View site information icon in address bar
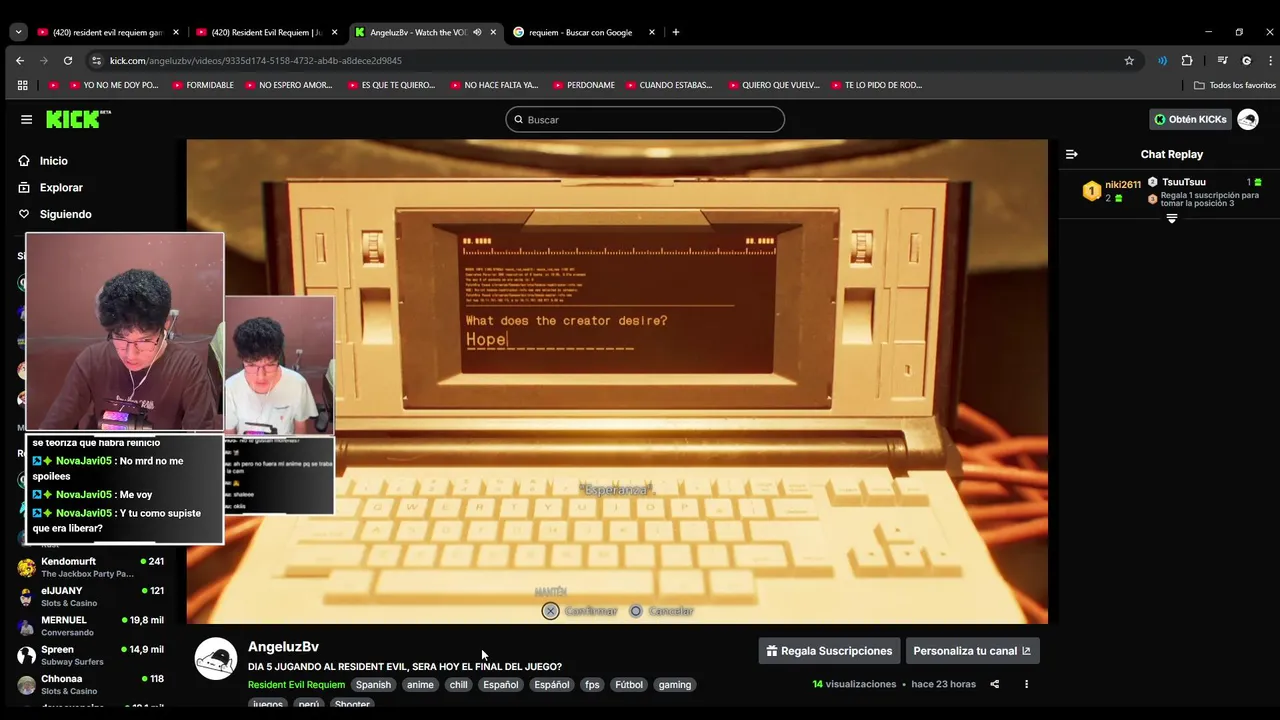Viewport: 1280px width, 720px height. (96, 60)
